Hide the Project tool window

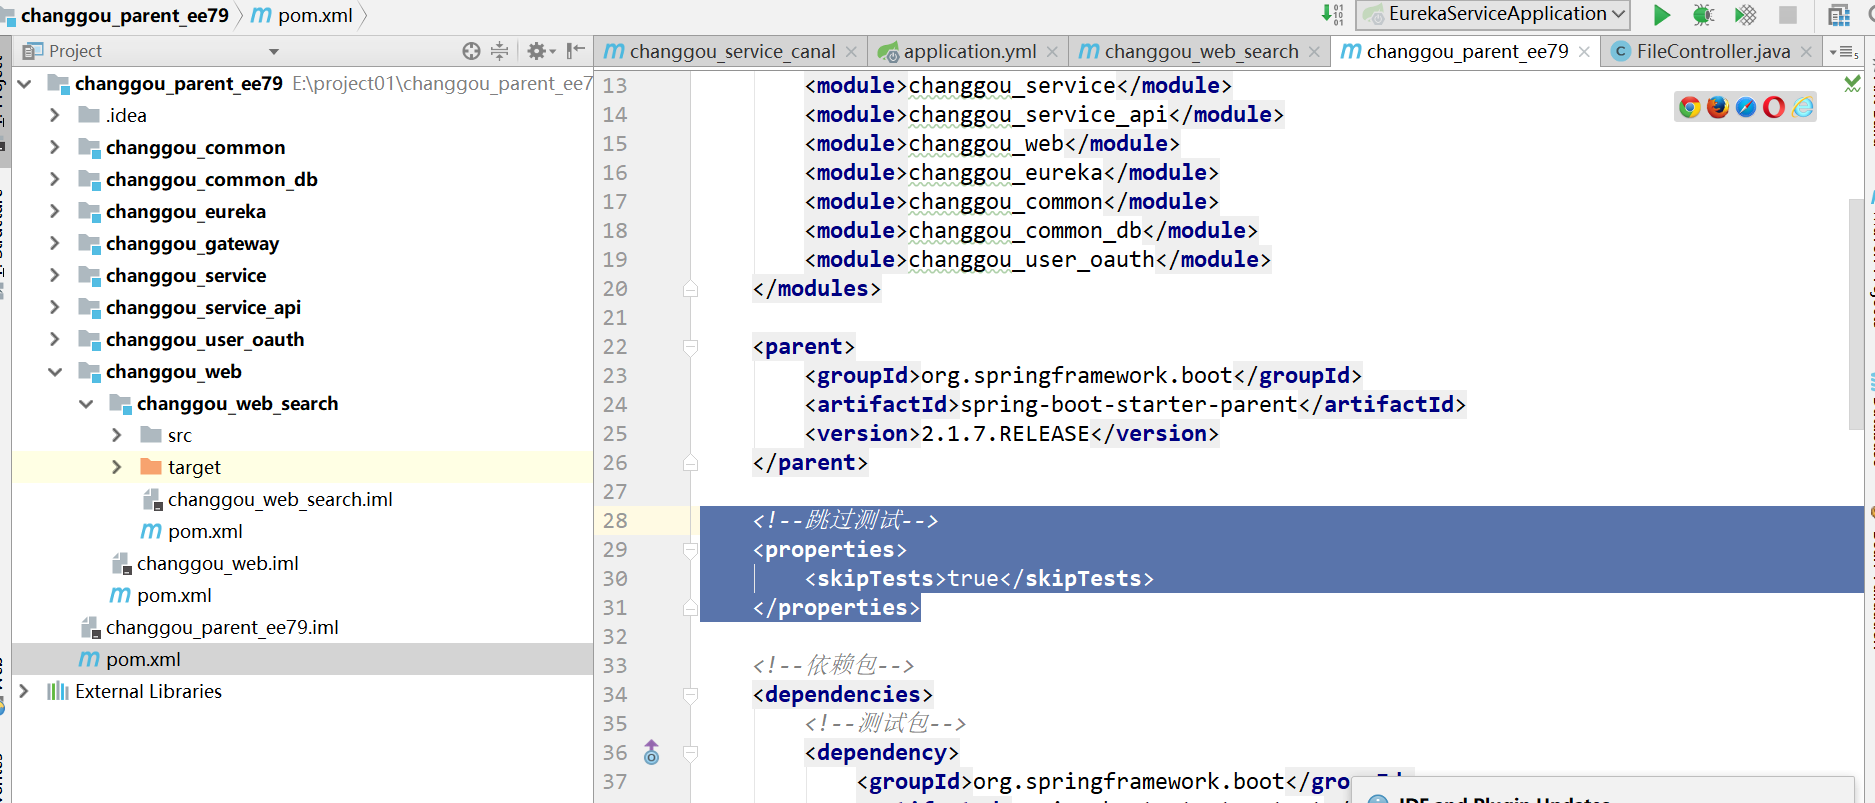(576, 51)
